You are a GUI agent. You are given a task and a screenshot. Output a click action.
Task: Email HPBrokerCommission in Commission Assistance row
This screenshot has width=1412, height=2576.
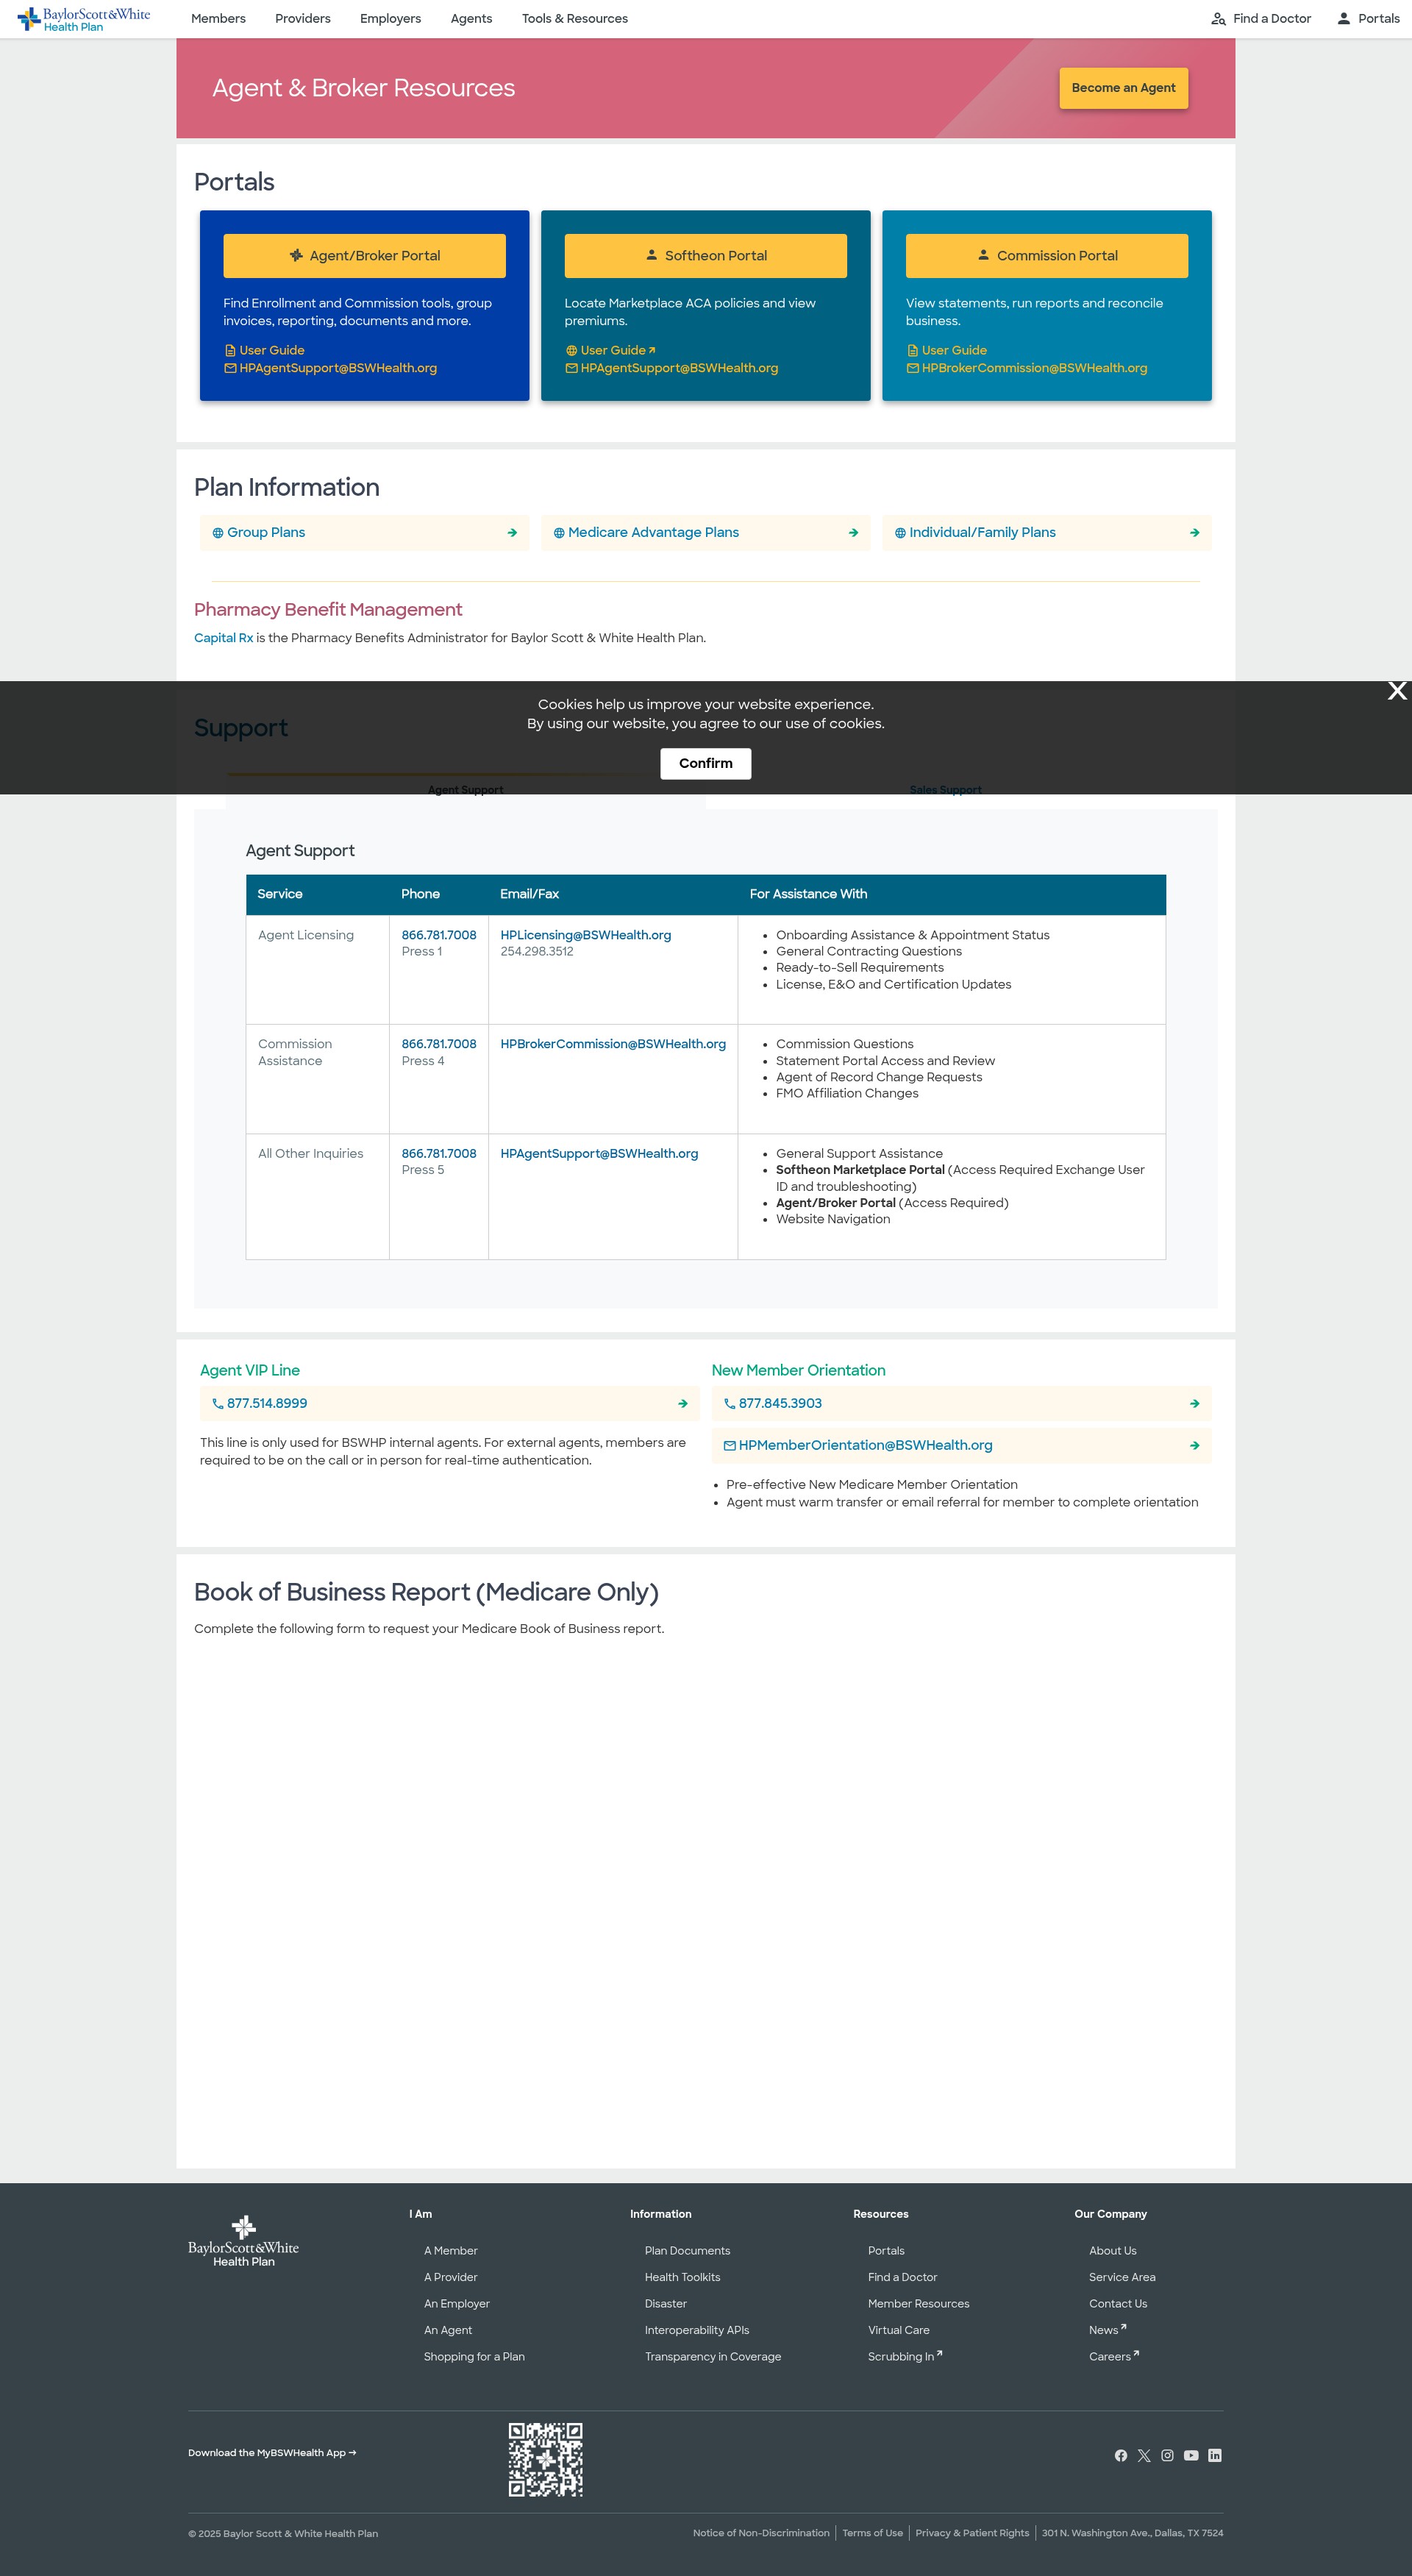(x=613, y=1044)
